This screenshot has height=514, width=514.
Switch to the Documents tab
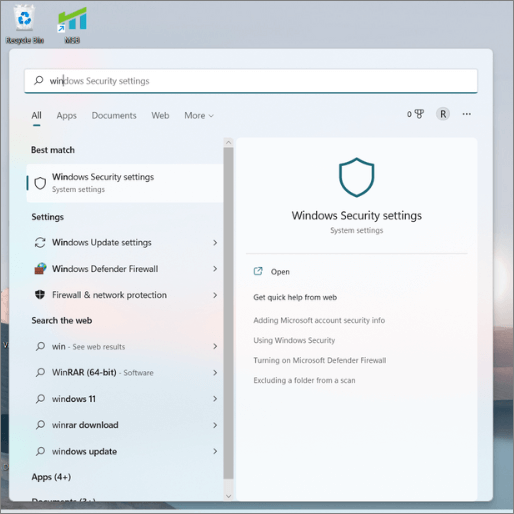click(x=114, y=115)
